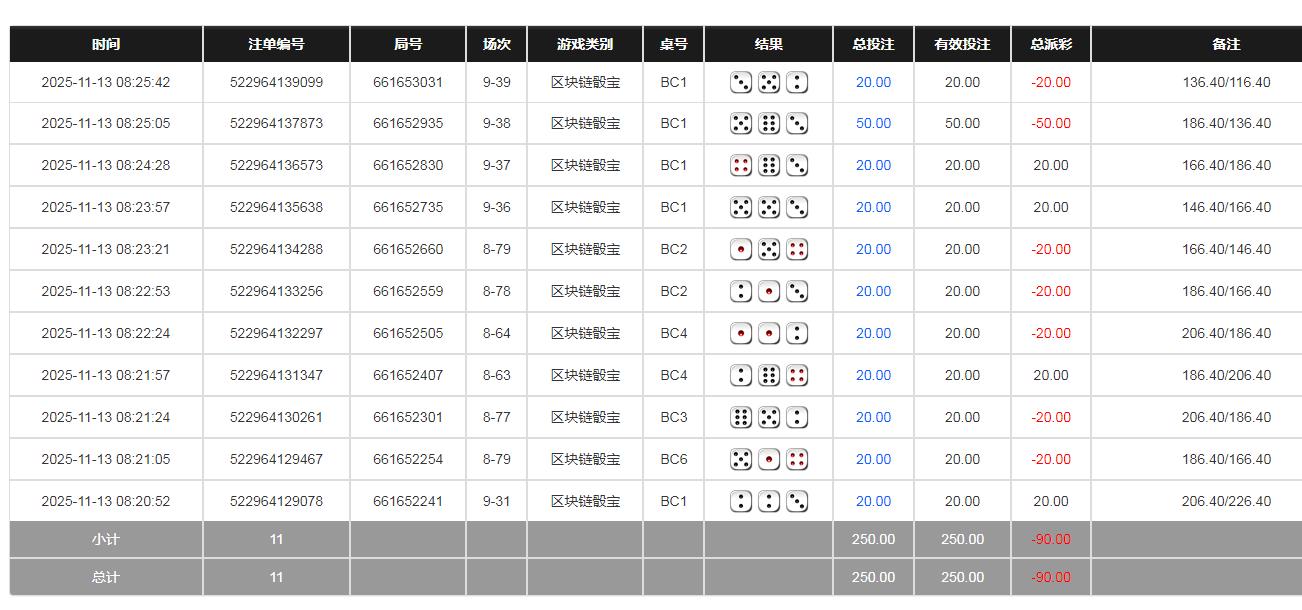Click the middle six-dot die in round 661652407
Screen dimensions: 1302x610
point(769,376)
